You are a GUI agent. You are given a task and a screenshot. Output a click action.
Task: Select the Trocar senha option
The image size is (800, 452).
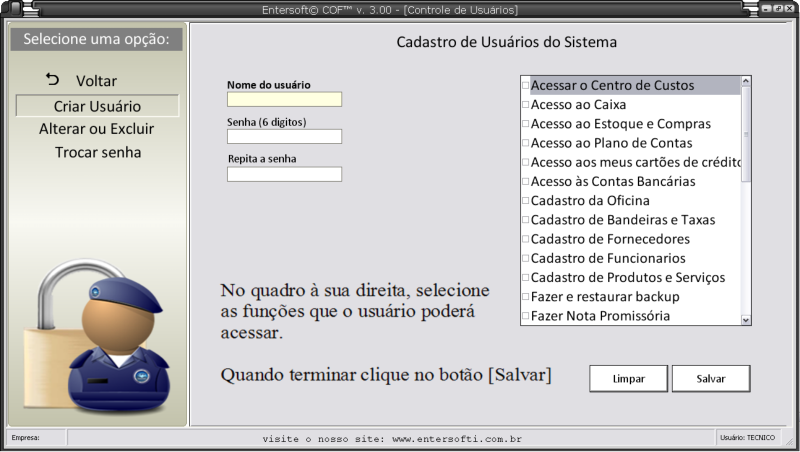pos(98,152)
